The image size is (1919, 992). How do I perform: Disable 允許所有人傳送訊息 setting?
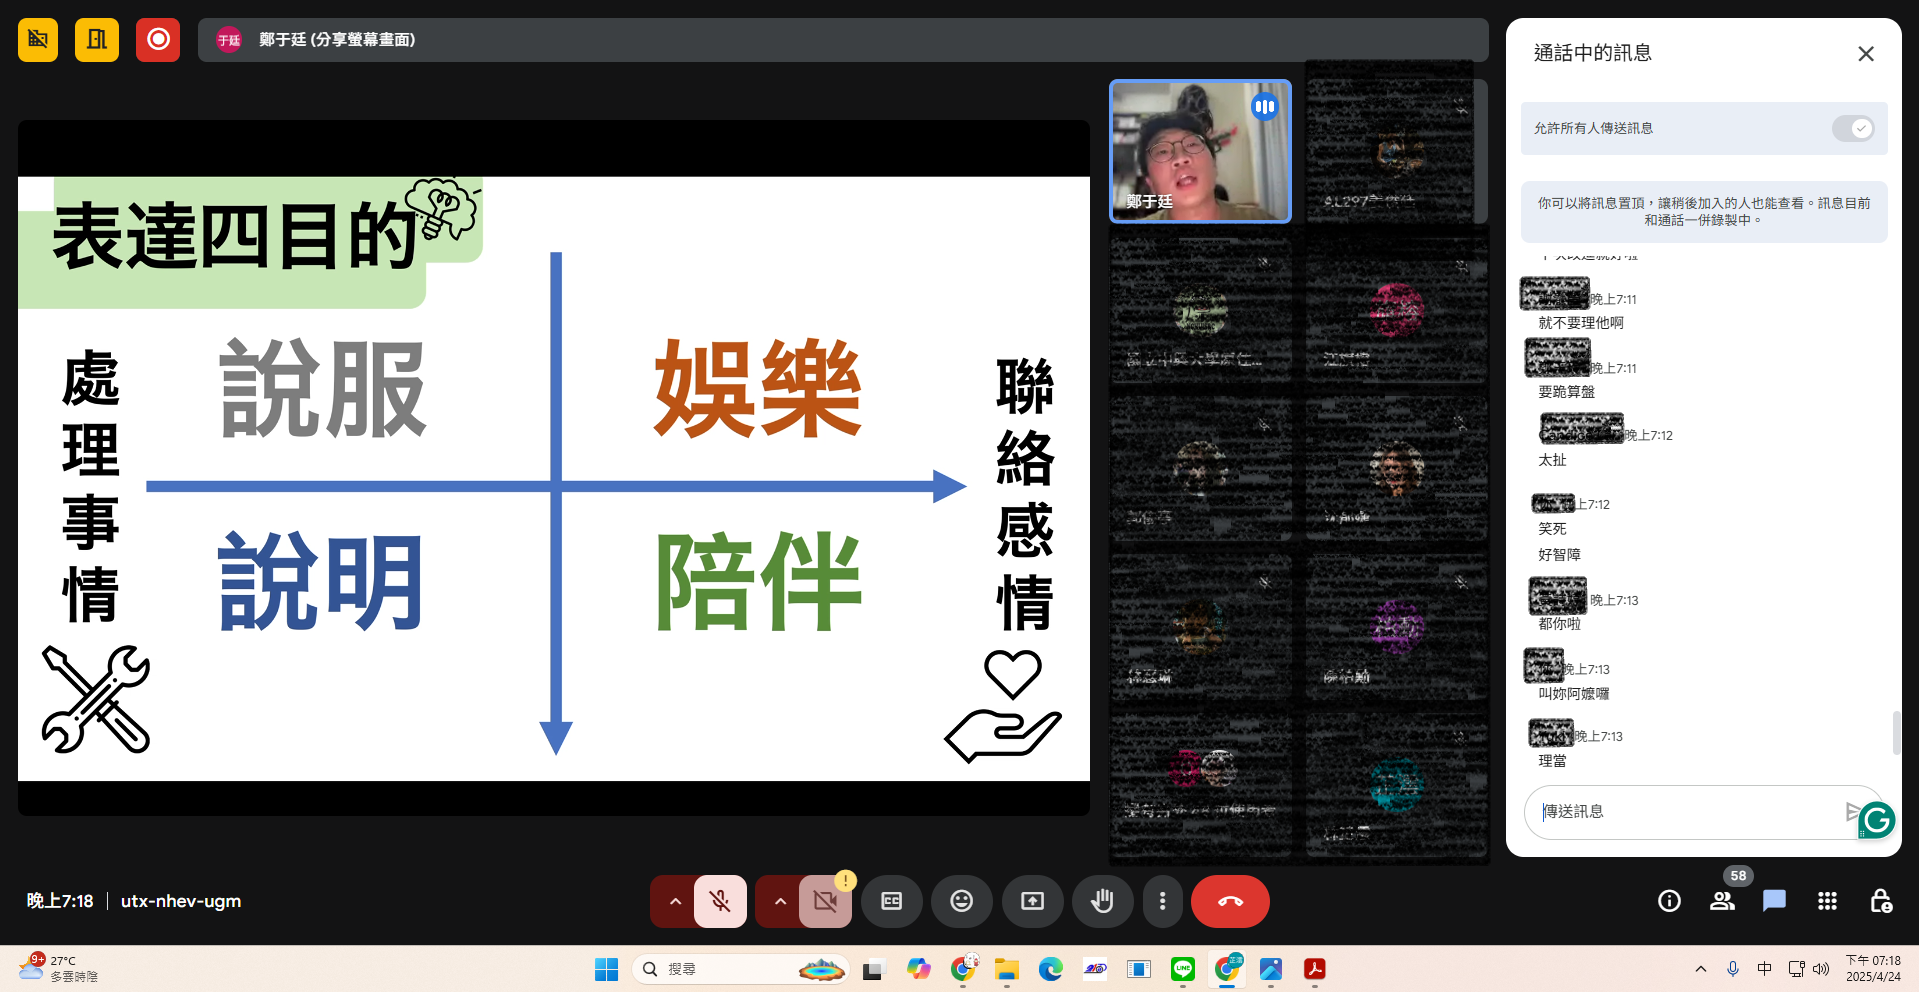[1852, 128]
